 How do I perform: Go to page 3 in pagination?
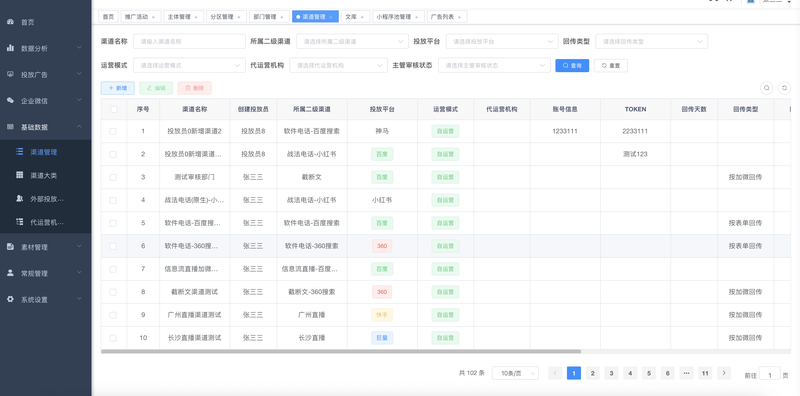[611, 373]
